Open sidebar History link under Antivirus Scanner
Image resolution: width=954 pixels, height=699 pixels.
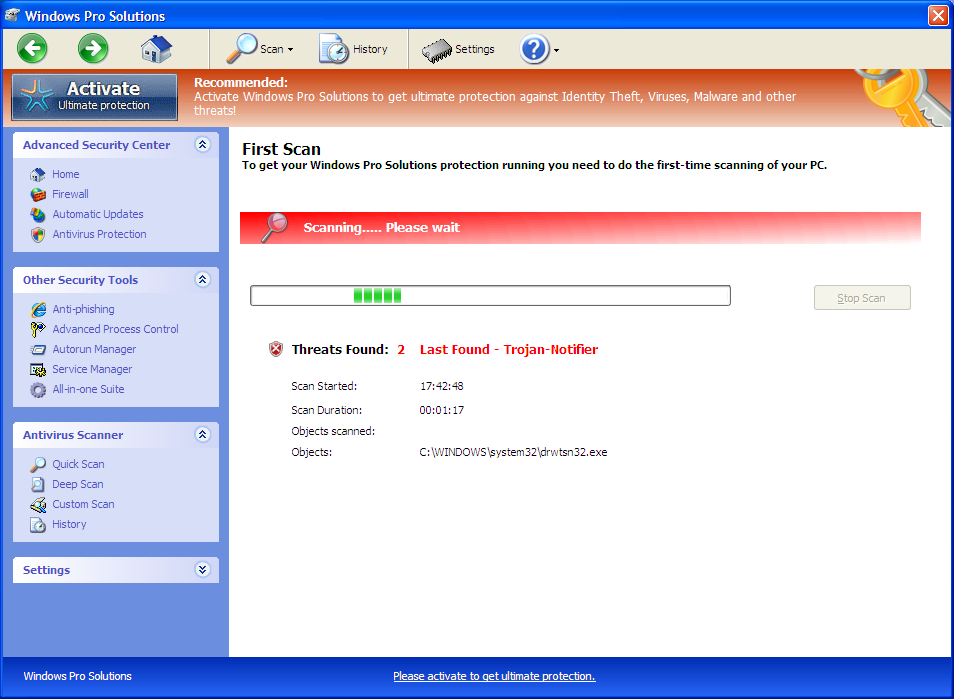[x=69, y=524]
